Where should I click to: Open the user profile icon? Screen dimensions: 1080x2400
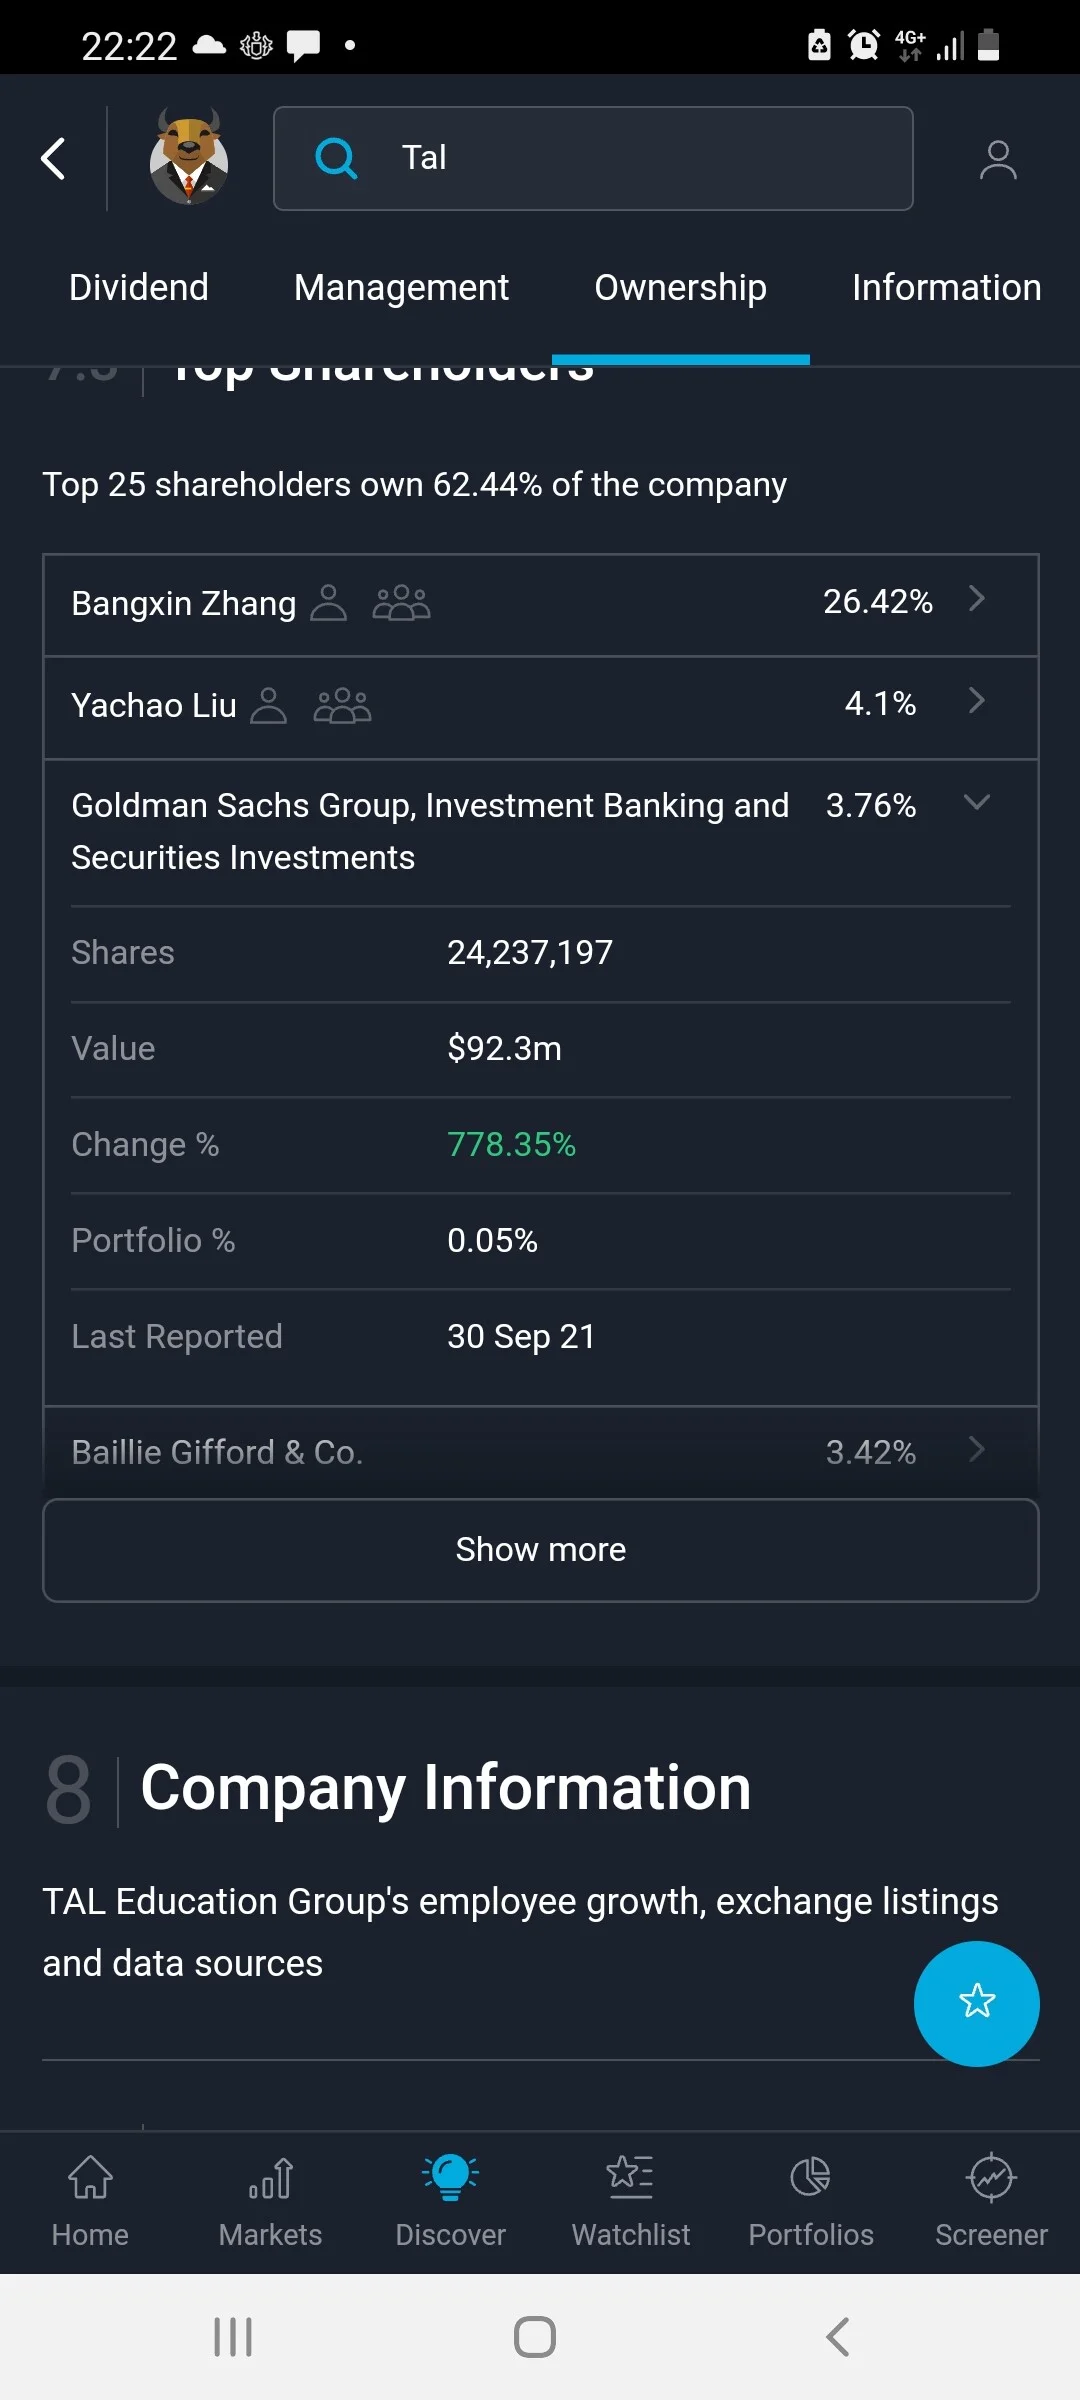pos(997,160)
